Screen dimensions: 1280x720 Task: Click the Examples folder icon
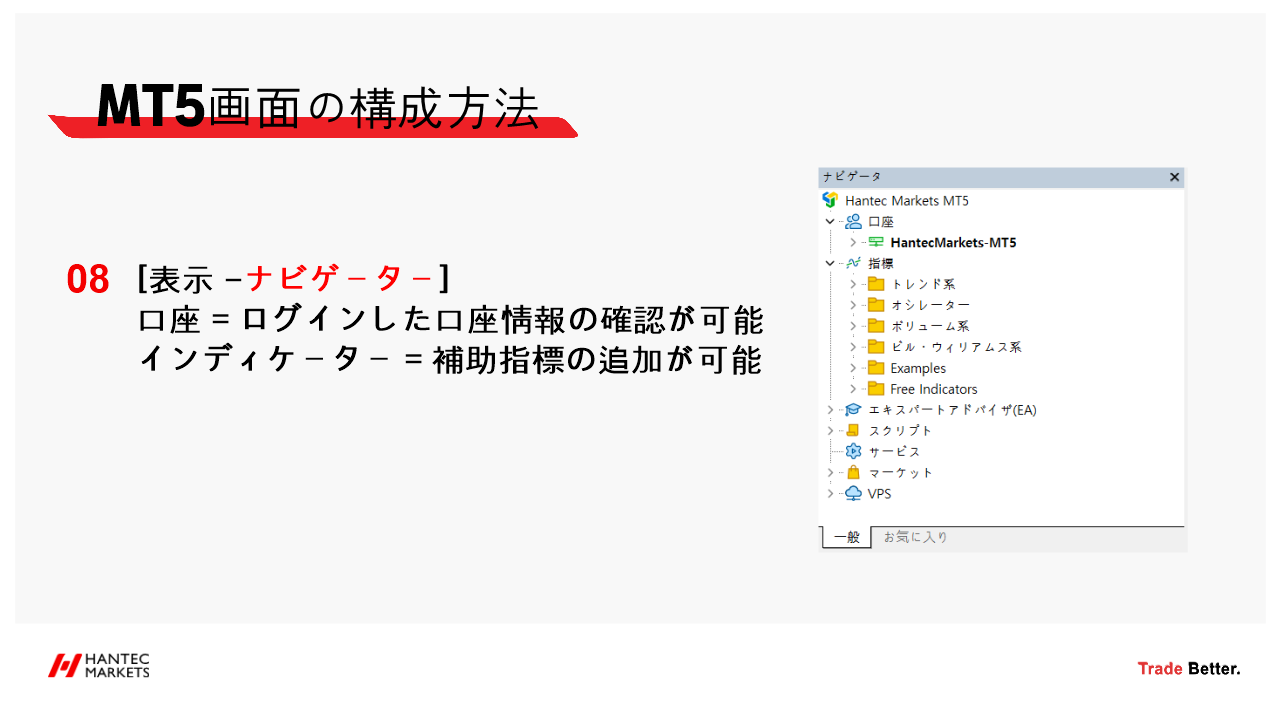(x=876, y=367)
